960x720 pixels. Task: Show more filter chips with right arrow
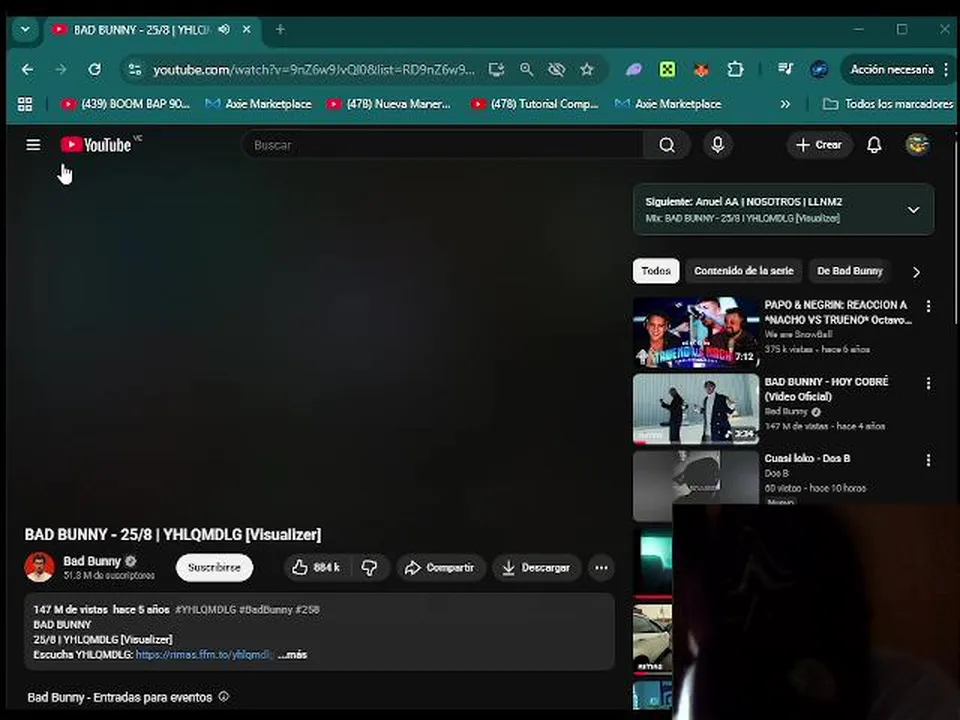916,272
